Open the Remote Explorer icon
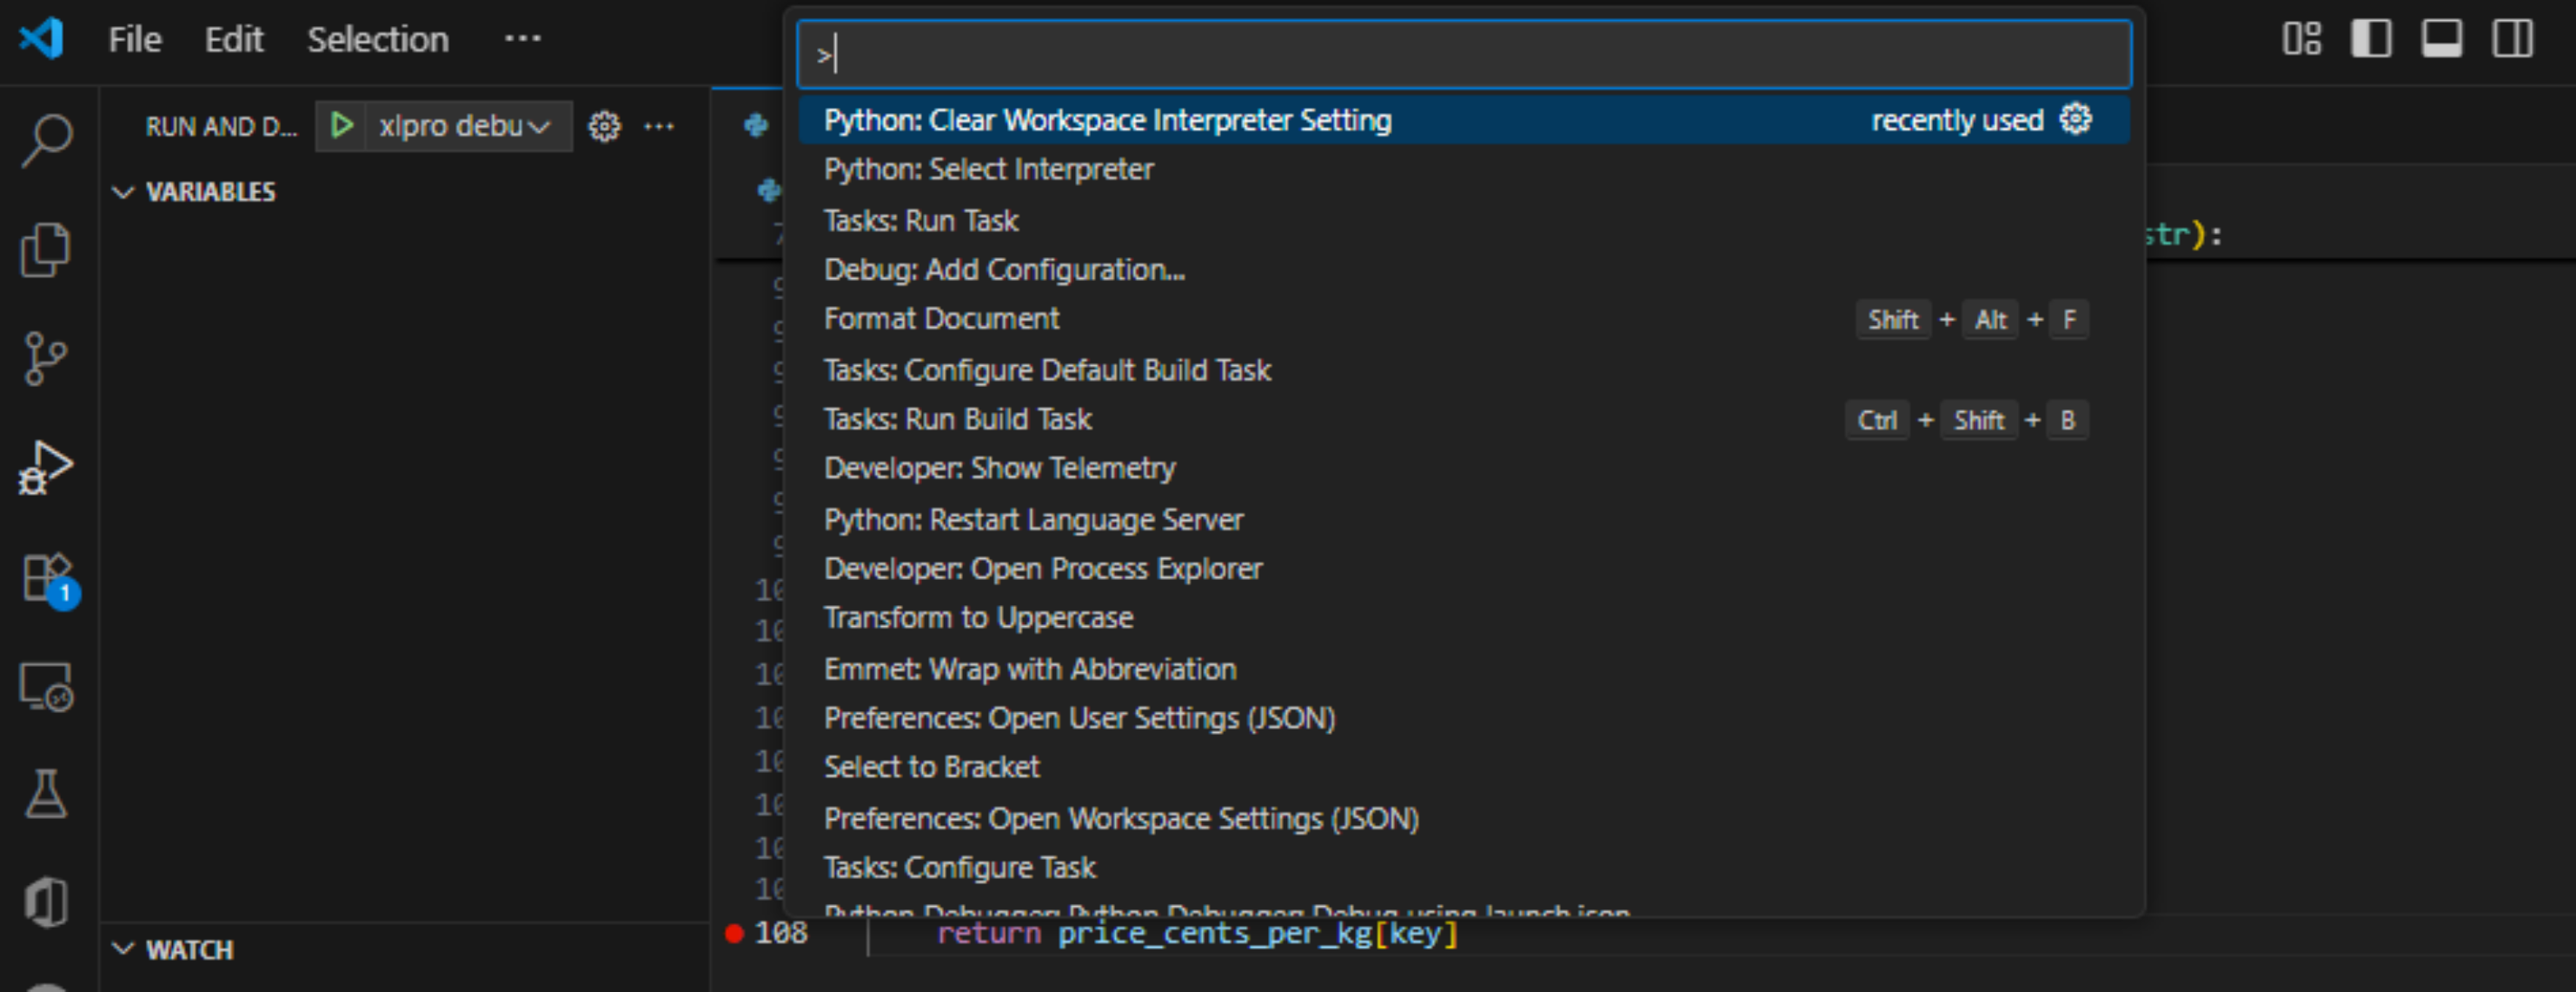2576x992 pixels. (x=46, y=687)
